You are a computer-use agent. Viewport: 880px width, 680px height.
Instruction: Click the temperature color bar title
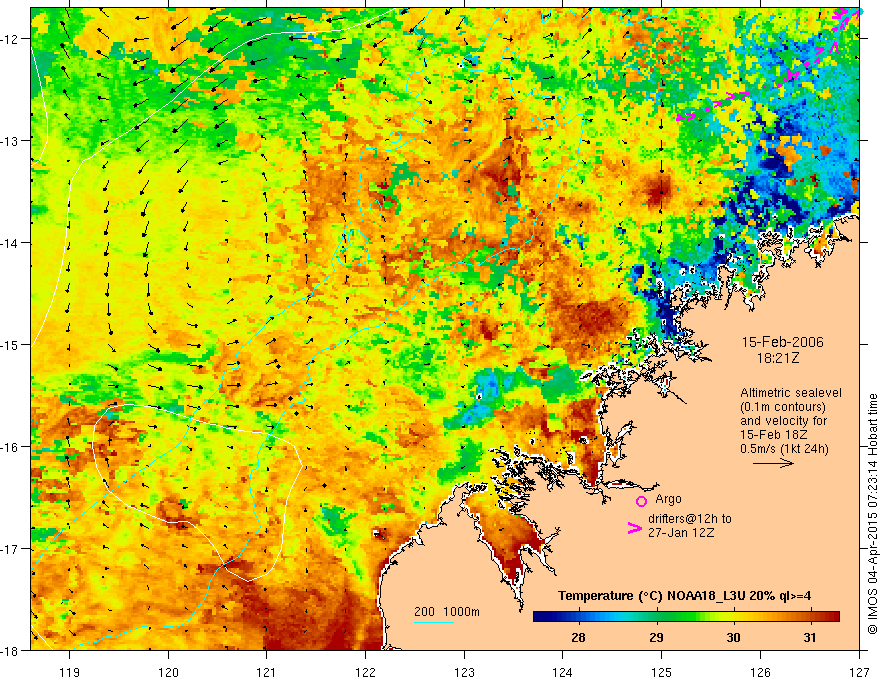pos(684,595)
